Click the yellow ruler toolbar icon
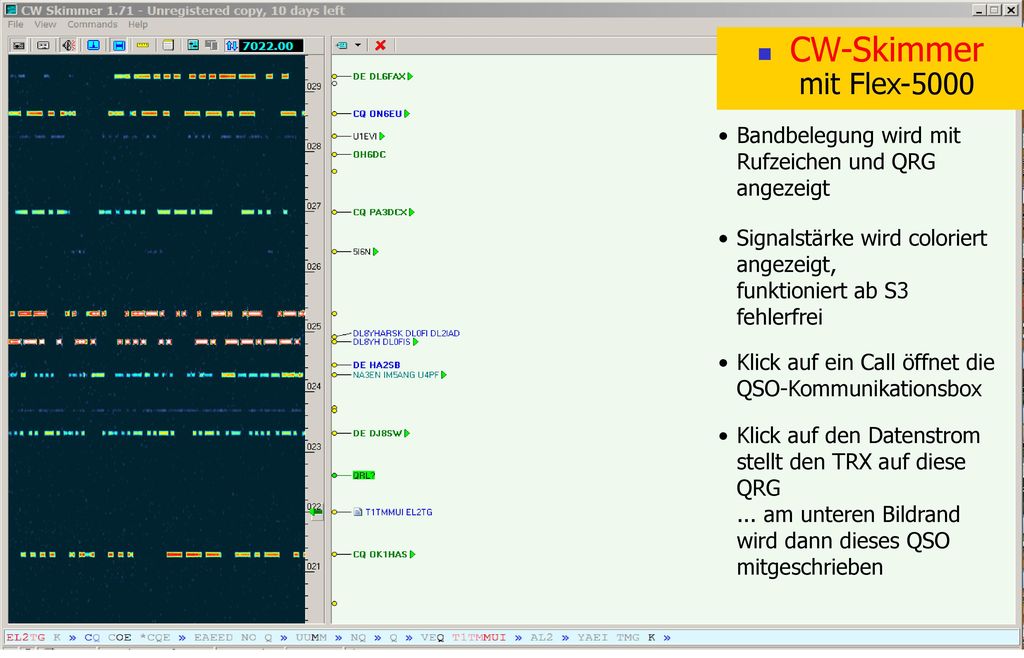This screenshot has height=658, width=1024. pos(142,45)
